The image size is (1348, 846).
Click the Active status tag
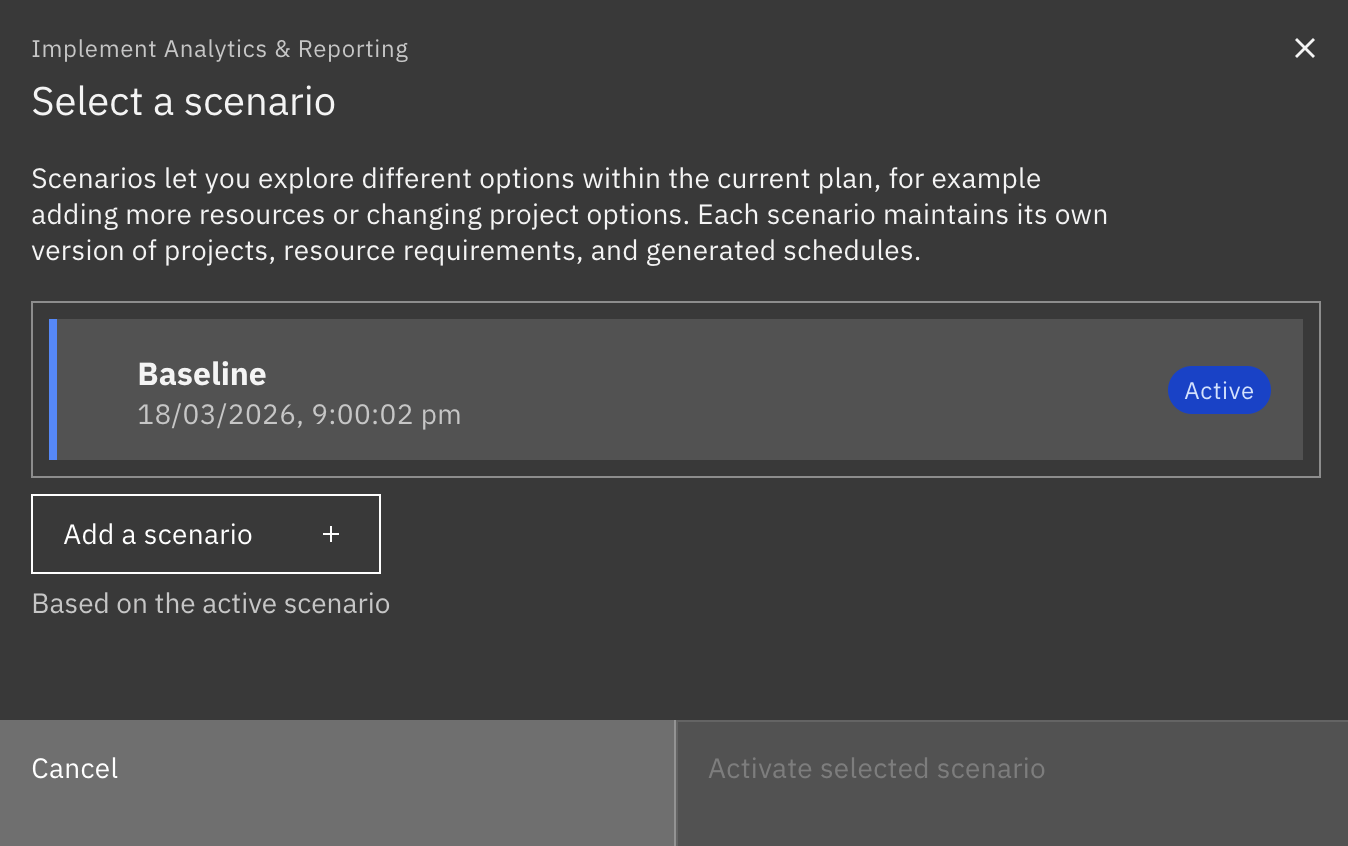click(1219, 390)
